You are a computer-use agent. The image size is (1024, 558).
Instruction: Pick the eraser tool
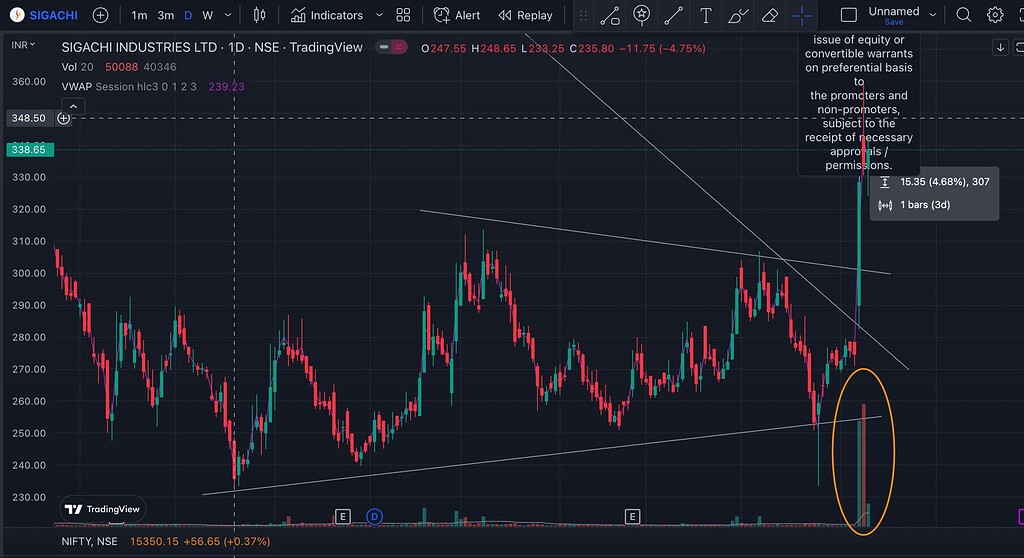click(769, 15)
